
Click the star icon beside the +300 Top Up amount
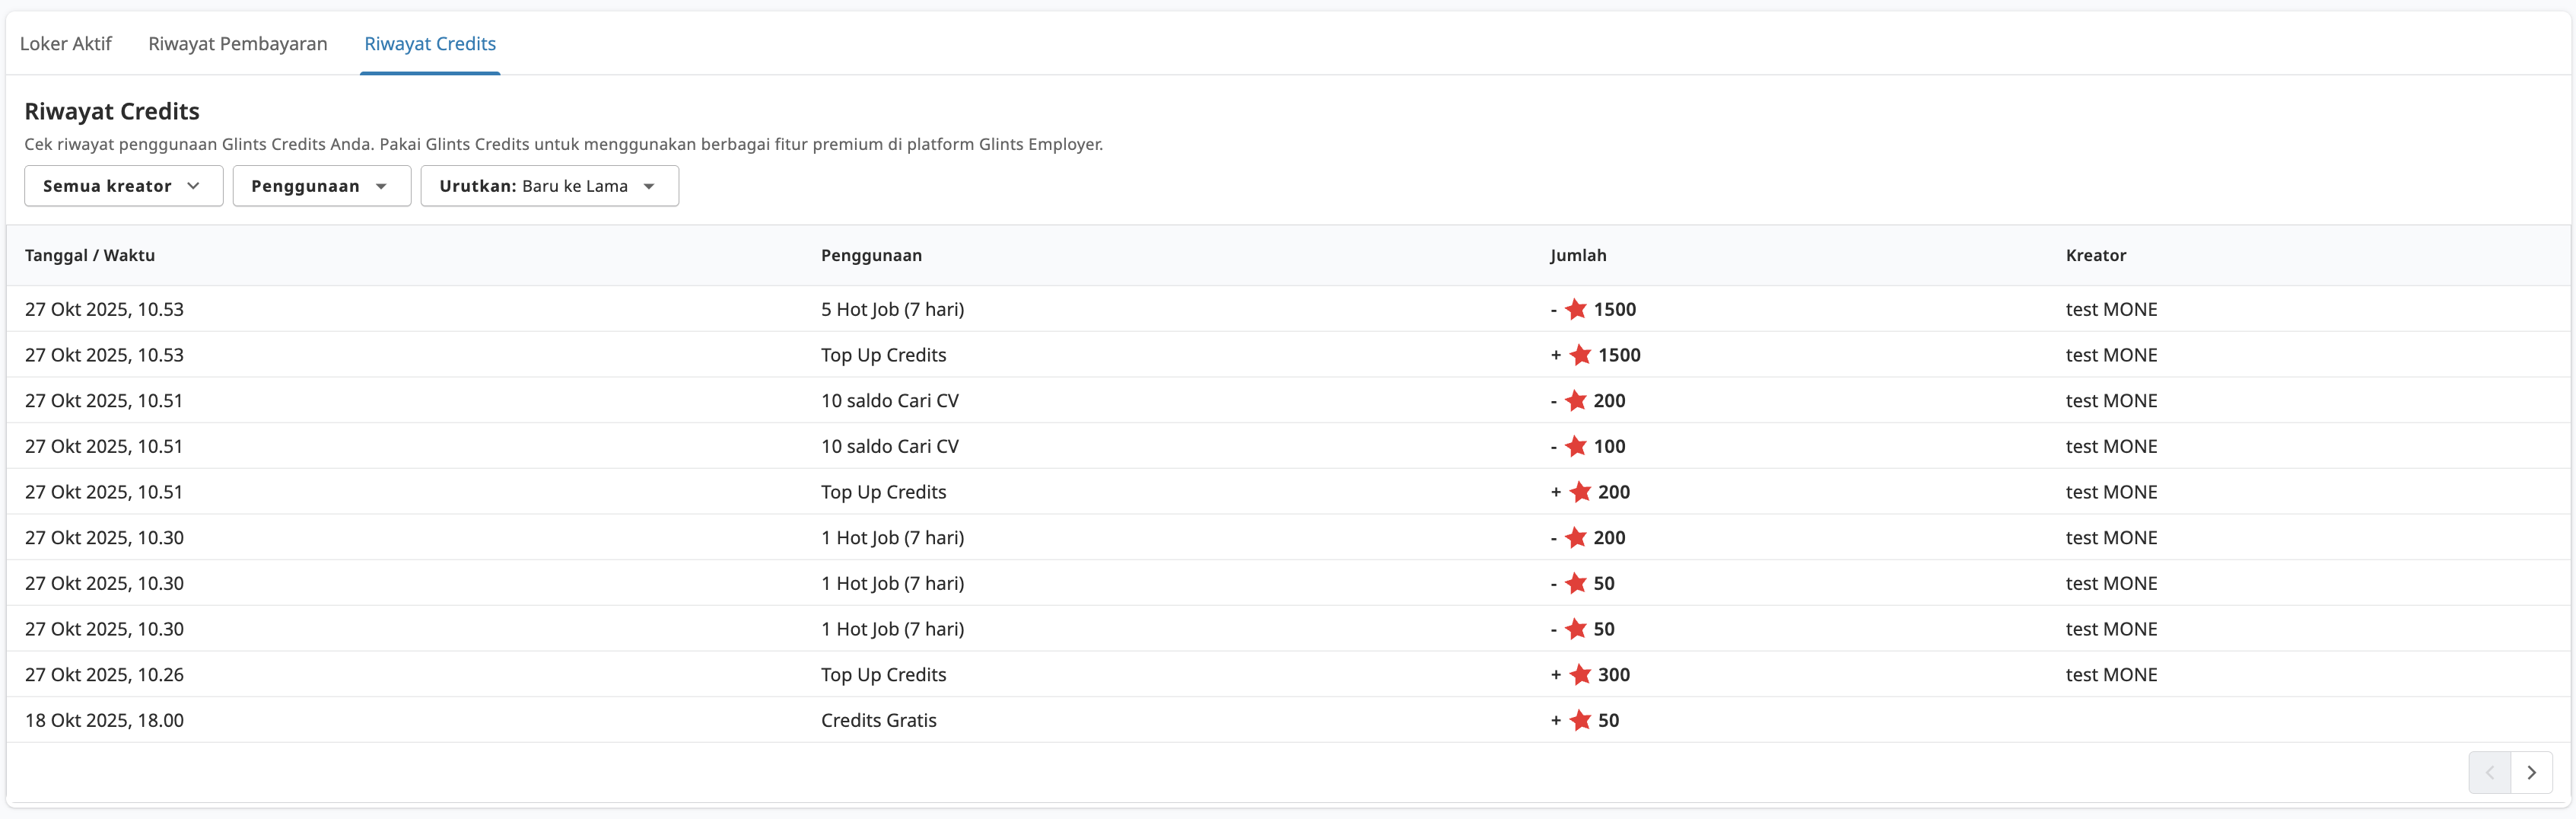coord(1580,675)
